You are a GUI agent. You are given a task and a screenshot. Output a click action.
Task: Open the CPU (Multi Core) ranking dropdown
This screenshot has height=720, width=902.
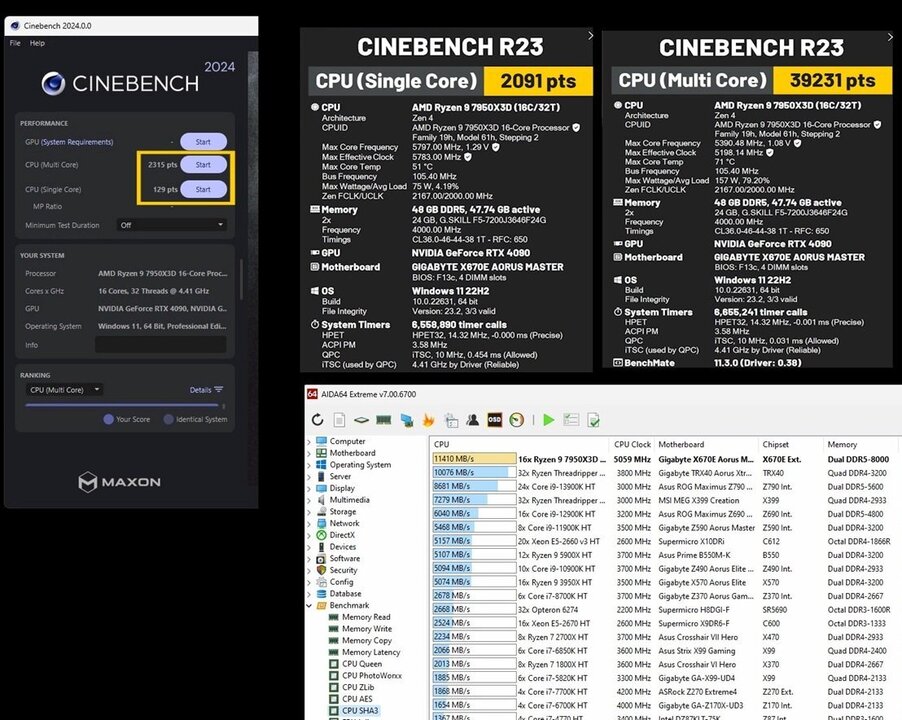(64, 390)
